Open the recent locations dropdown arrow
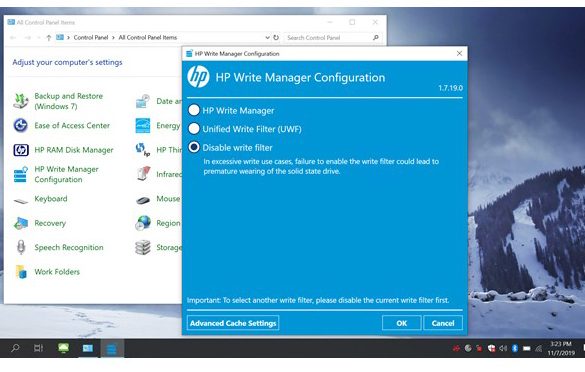This screenshot has width=585, height=372. click(38, 37)
